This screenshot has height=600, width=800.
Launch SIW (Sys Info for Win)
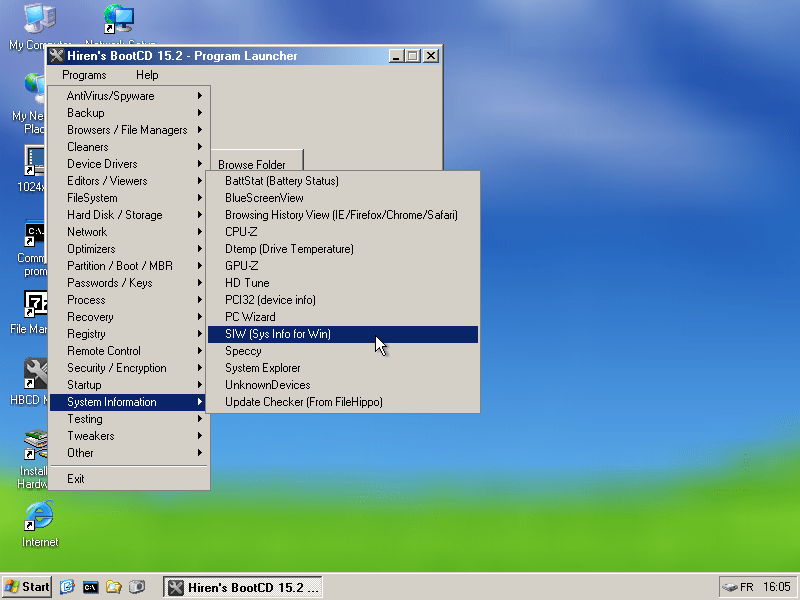(x=343, y=334)
